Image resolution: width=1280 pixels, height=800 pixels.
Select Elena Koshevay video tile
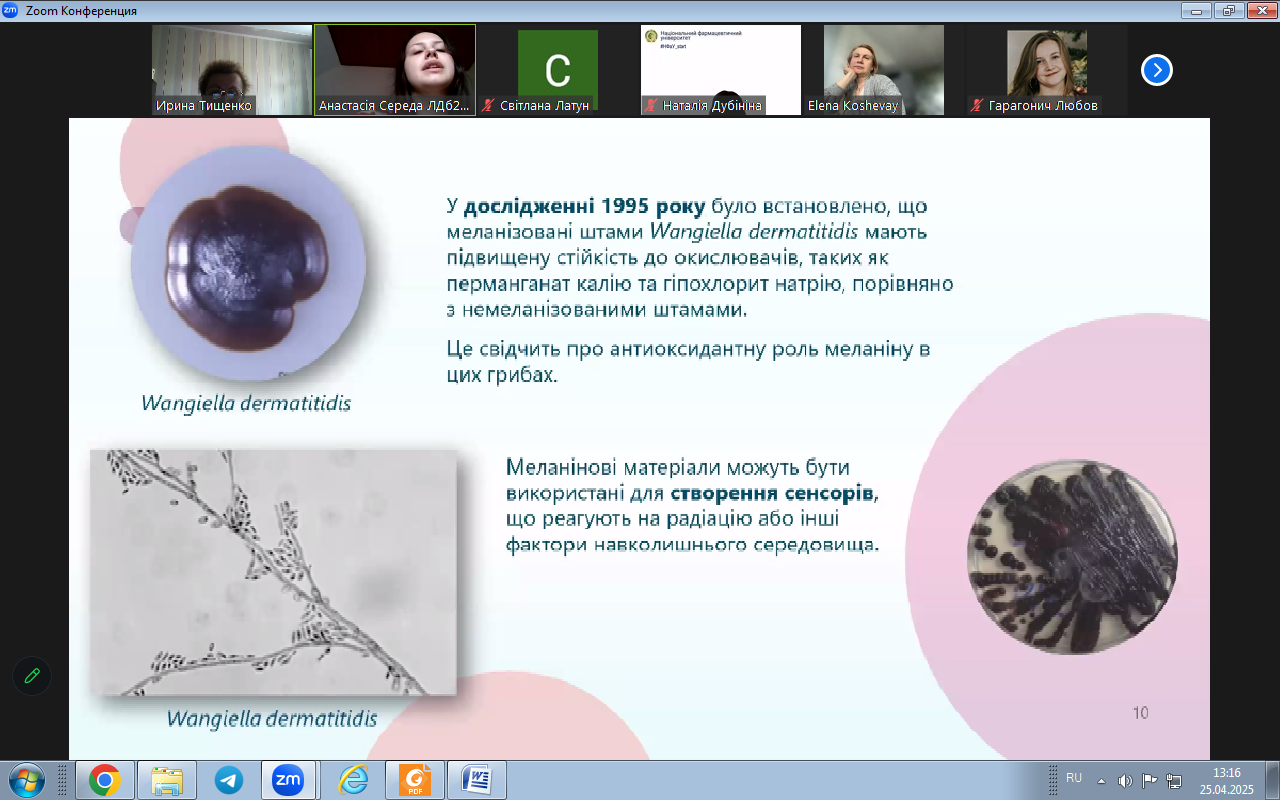click(884, 70)
